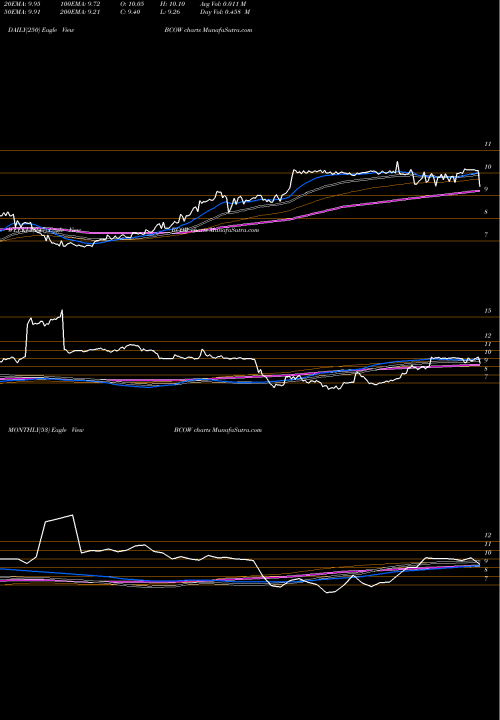Select the high price H: 10.10
The height and width of the screenshot is (720, 500).
tap(173, 4)
